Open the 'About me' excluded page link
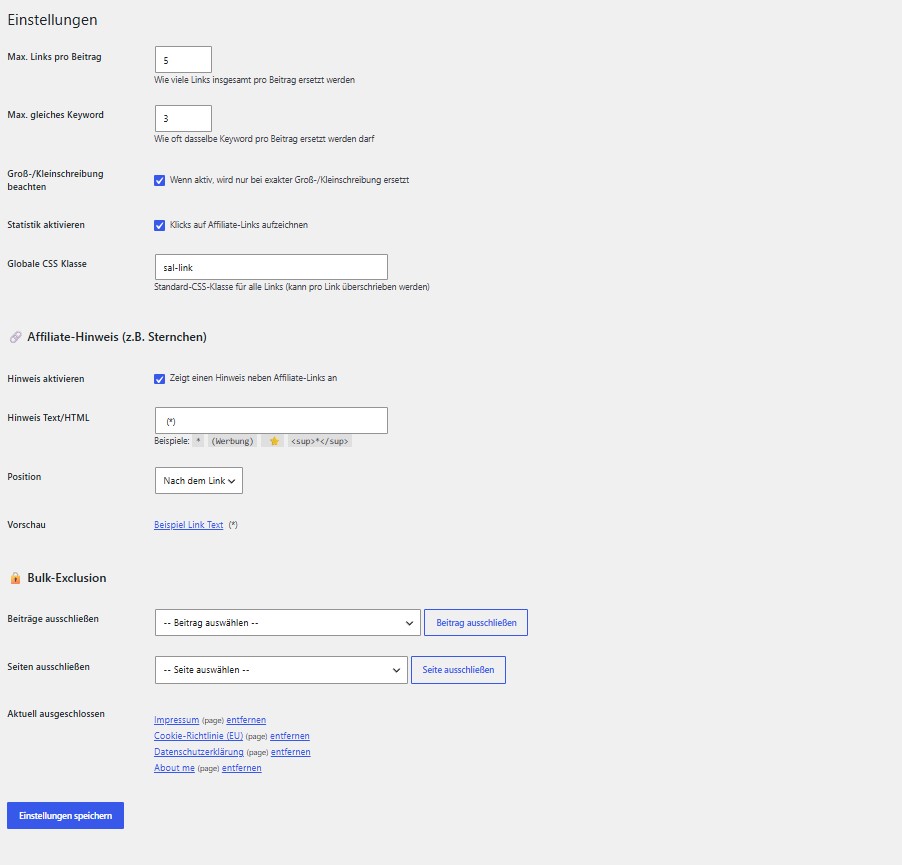902x865 pixels. tap(174, 768)
